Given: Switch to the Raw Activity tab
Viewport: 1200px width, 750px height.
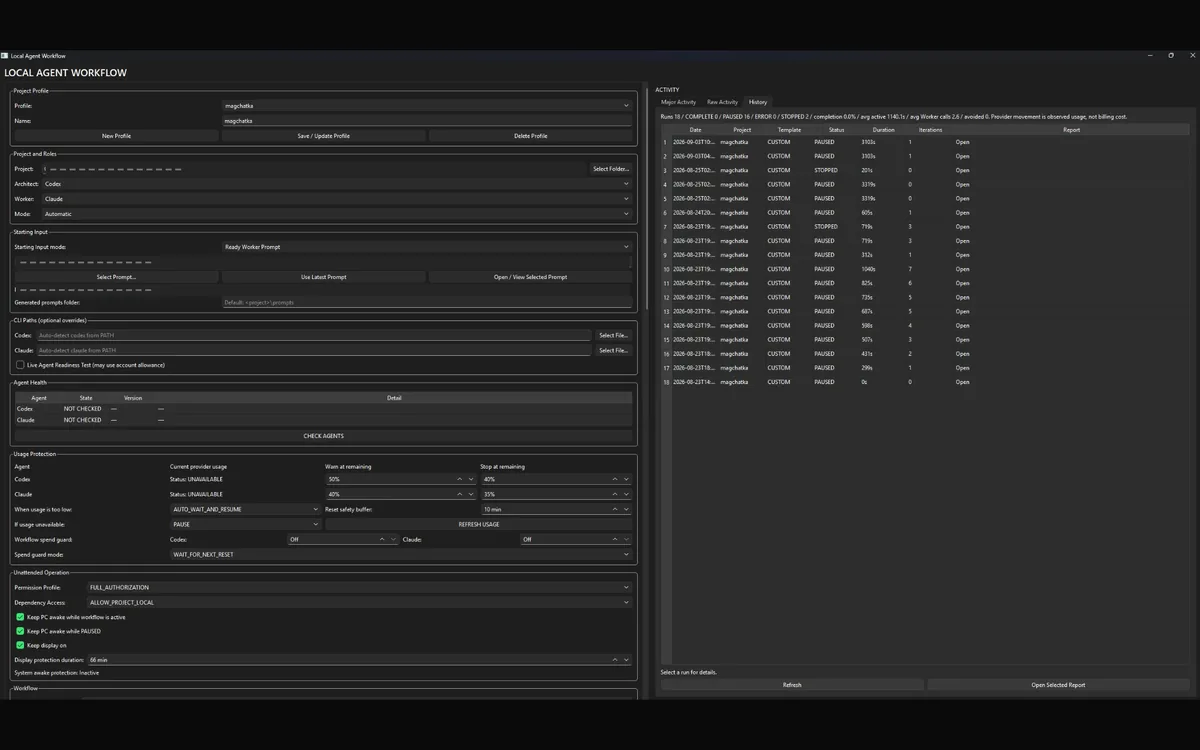Looking at the screenshot, I should 722,102.
